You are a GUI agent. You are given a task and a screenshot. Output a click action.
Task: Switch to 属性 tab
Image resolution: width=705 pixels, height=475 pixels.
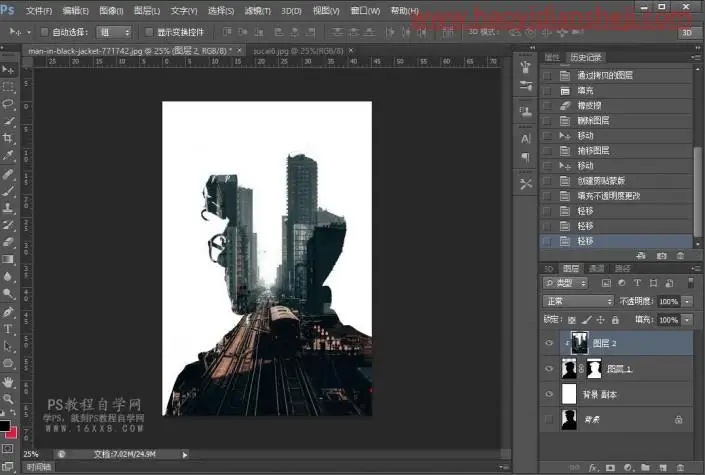pos(552,57)
